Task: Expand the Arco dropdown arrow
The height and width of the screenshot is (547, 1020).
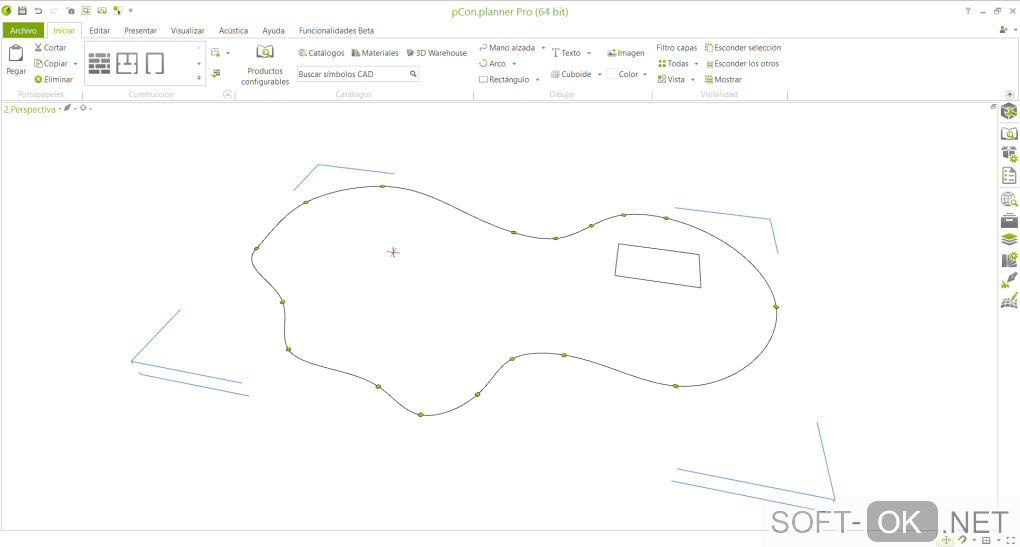Action: click(x=514, y=64)
